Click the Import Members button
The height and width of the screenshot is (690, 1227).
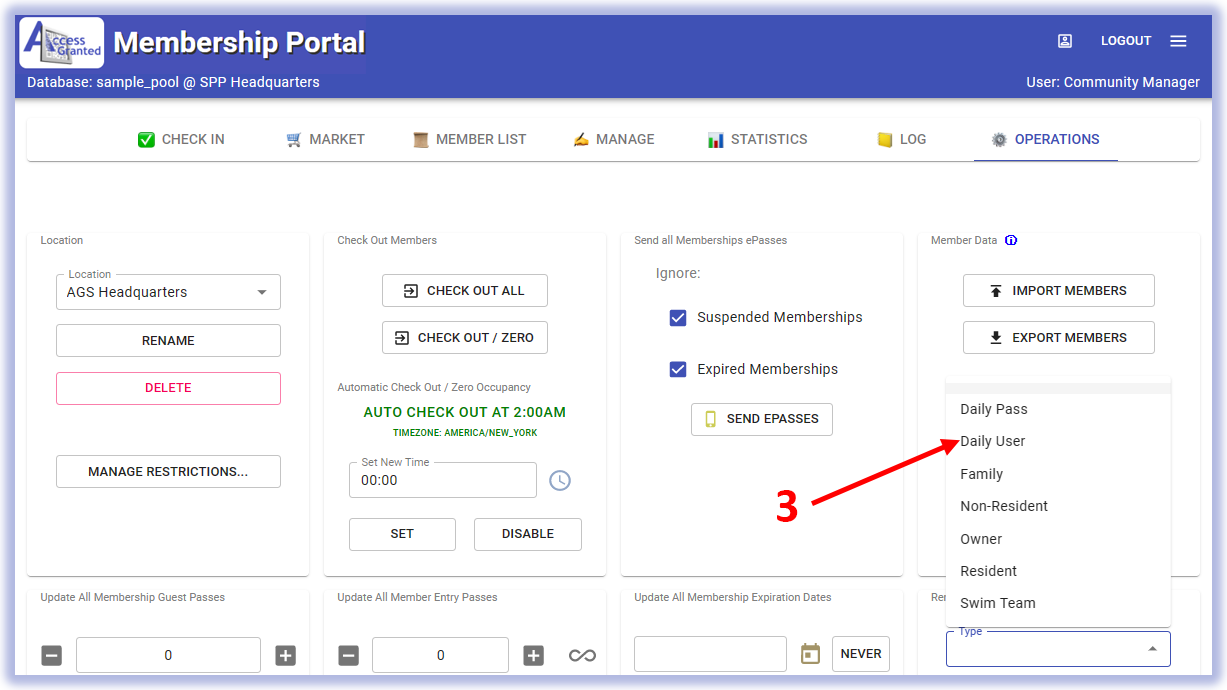pyautogui.click(x=1058, y=290)
